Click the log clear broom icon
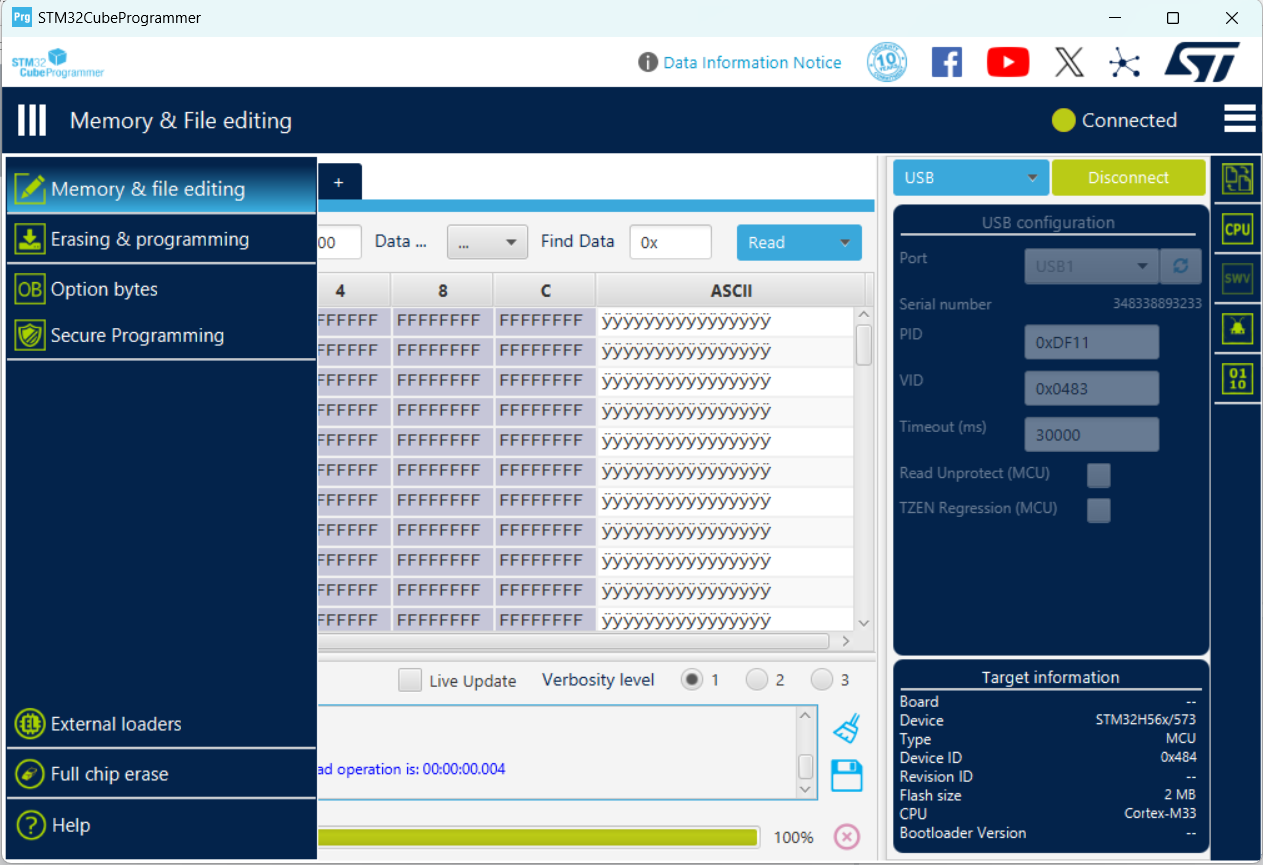The image size is (1263, 865). pyautogui.click(x=846, y=729)
